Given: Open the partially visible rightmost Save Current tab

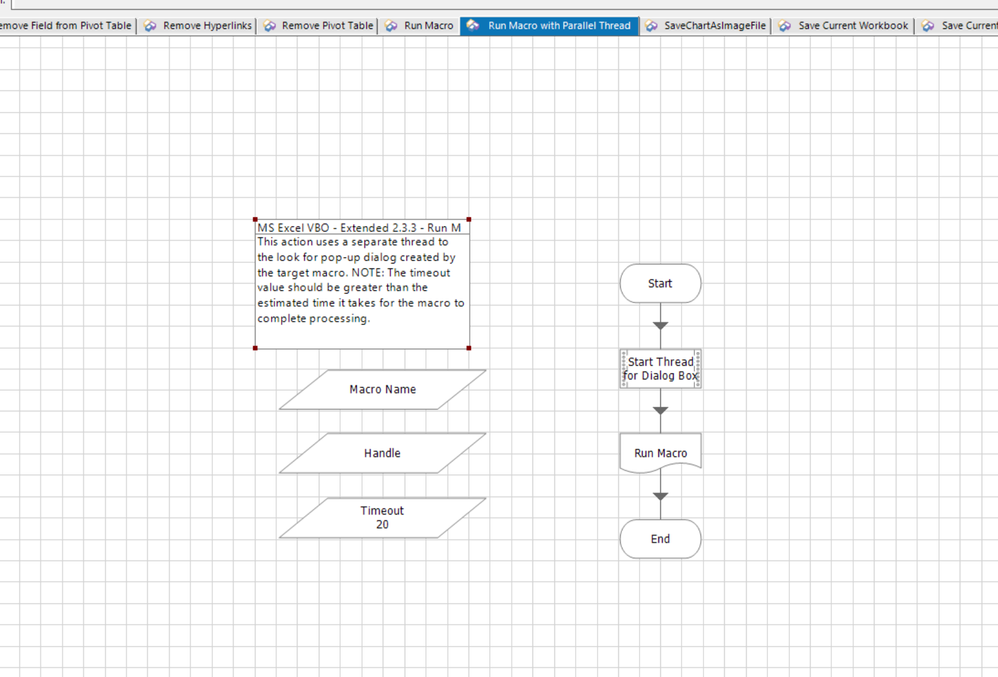Looking at the screenshot, I should tap(967, 26).
